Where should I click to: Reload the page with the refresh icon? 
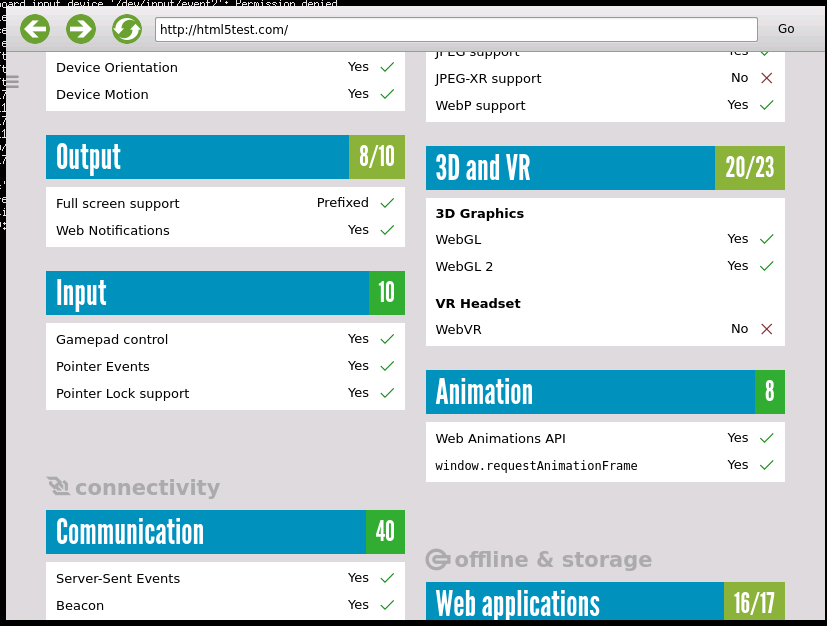coord(127,29)
